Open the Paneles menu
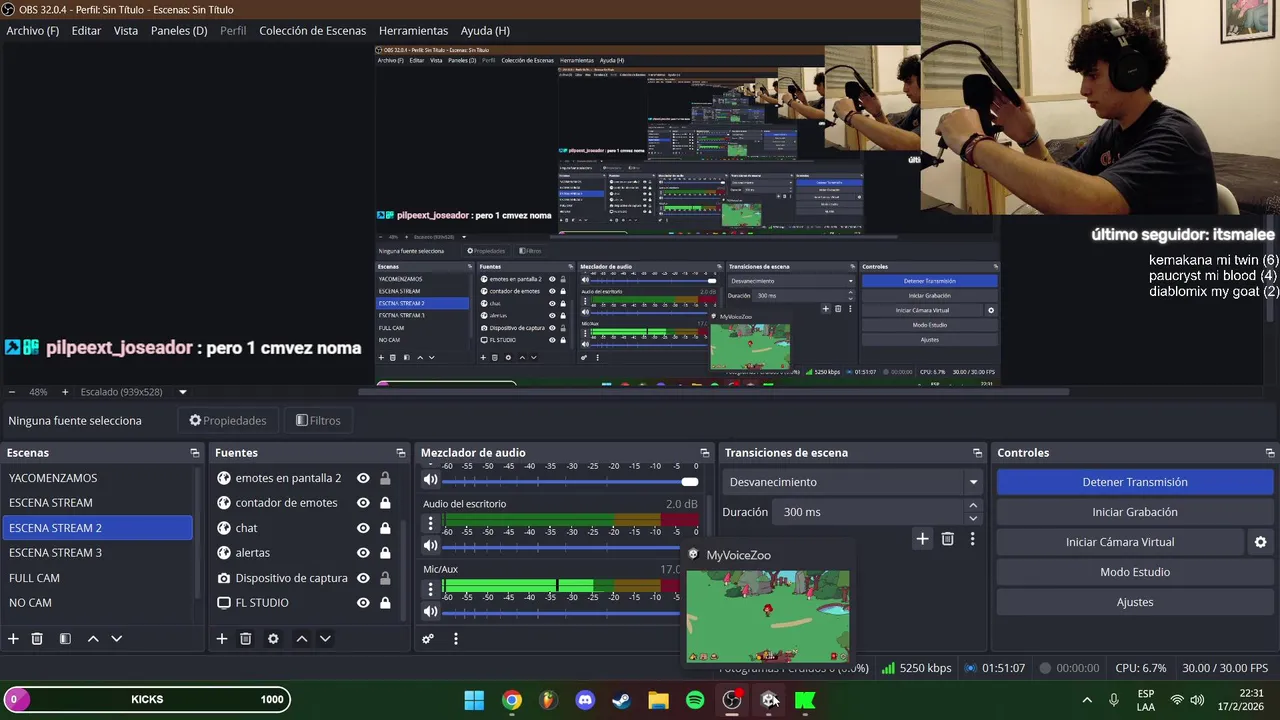Viewport: 1280px width, 720px height. (x=179, y=31)
